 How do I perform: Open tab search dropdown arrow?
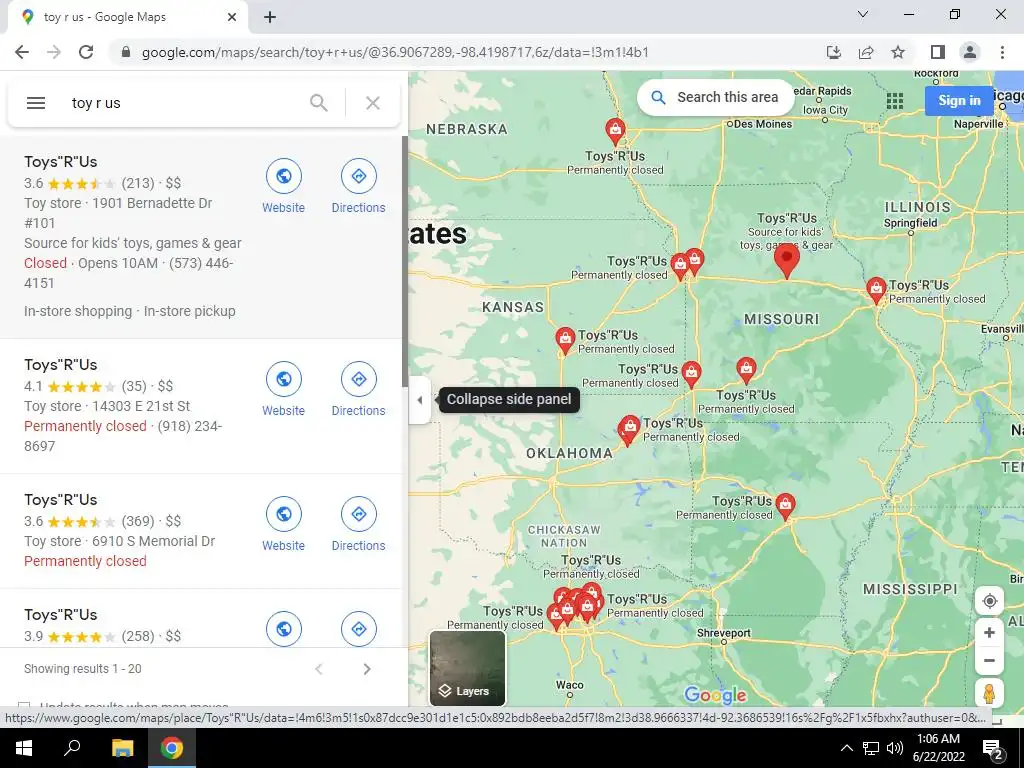(863, 14)
